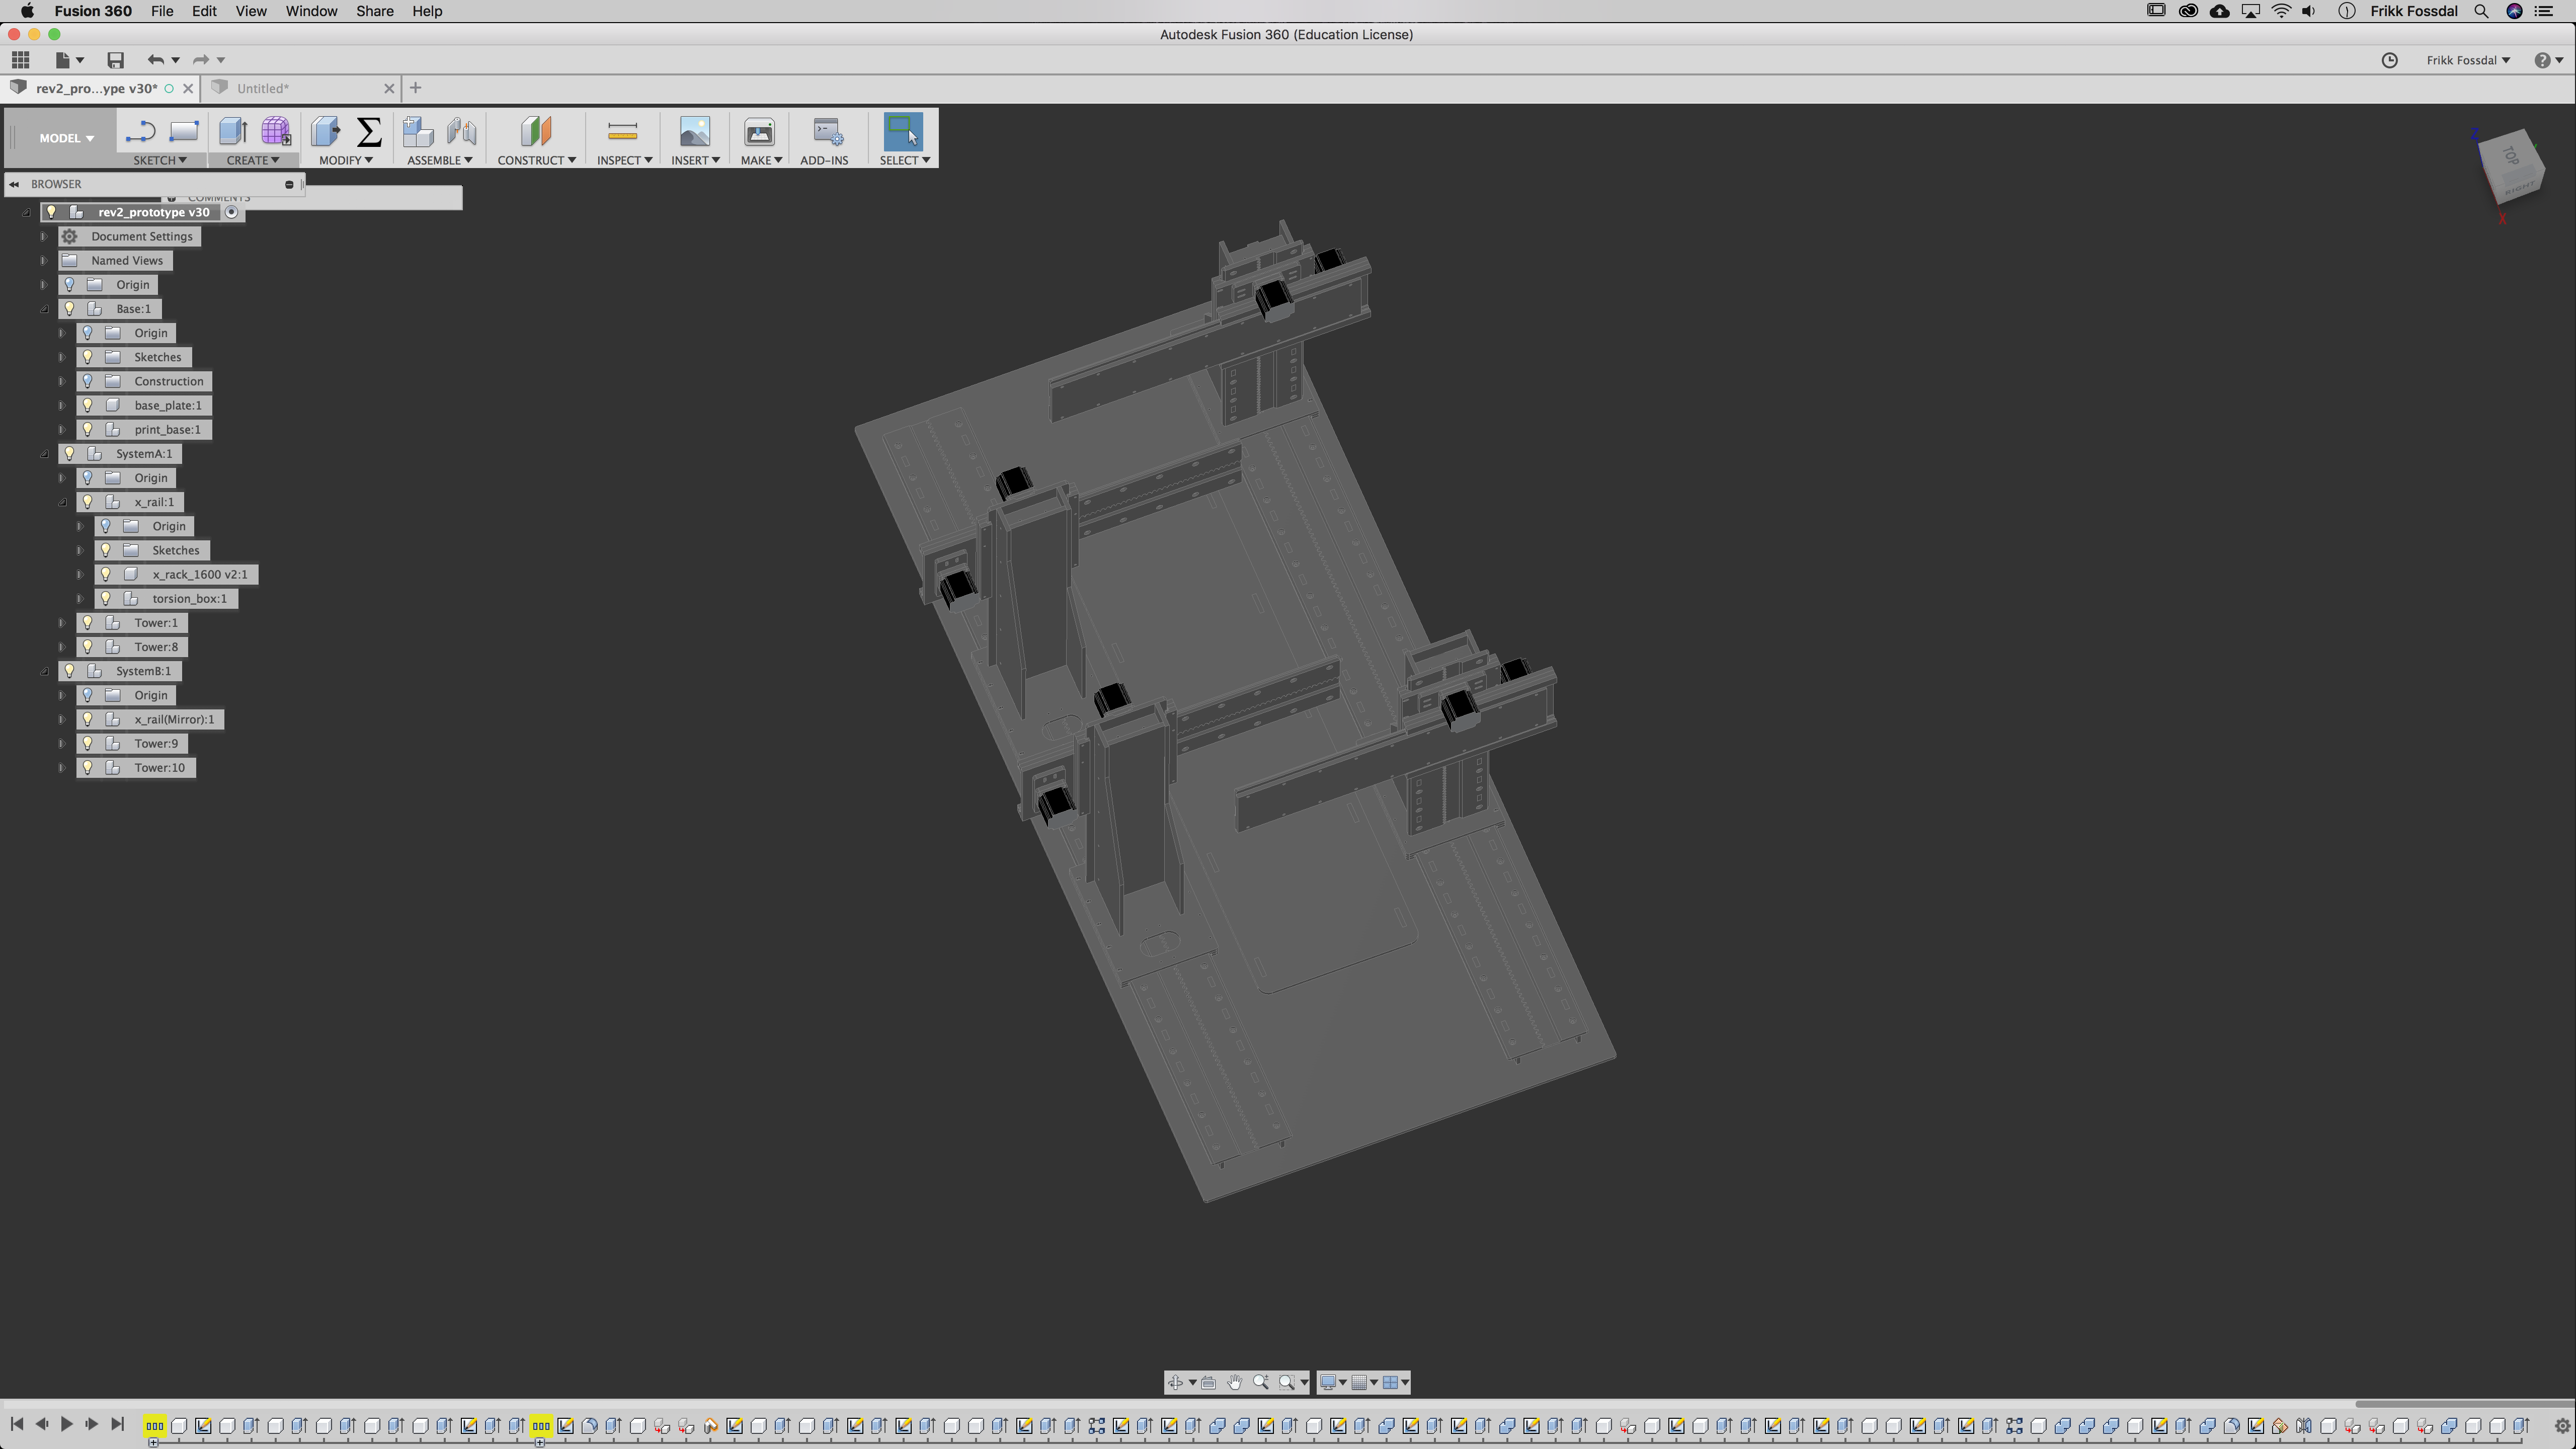Click the Create Sketch icon
The height and width of the screenshot is (1449, 2576).
pyautogui.click(x=140, y=132)
